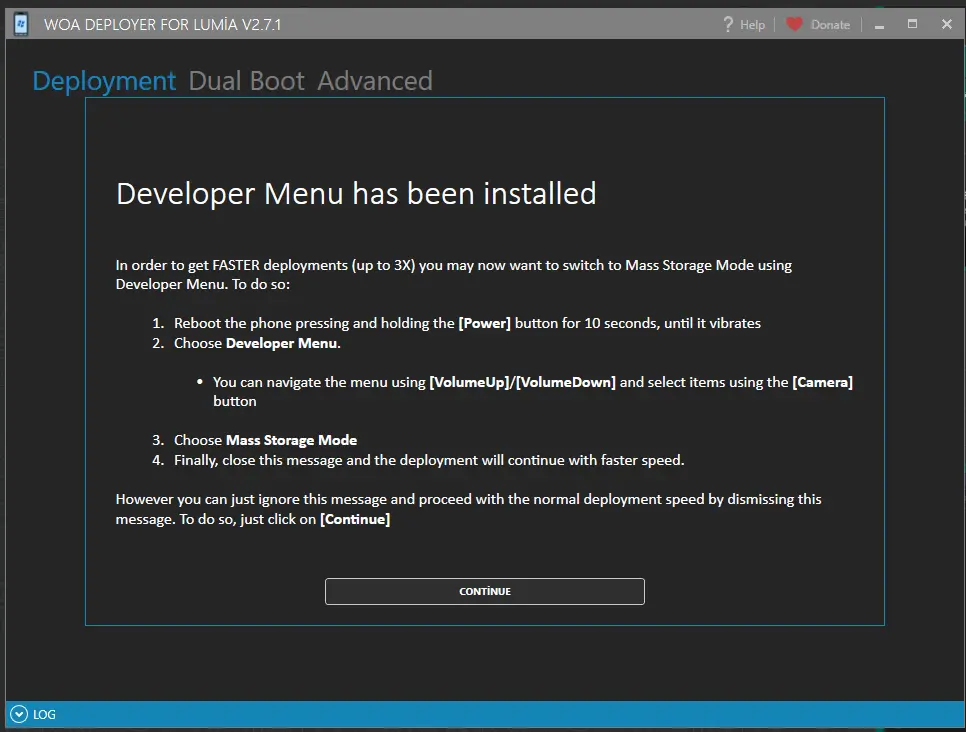The width and height of the screenshot is (966, 732).
Task: Switch to the Deployment tab
Action: [x=104, y=81]
